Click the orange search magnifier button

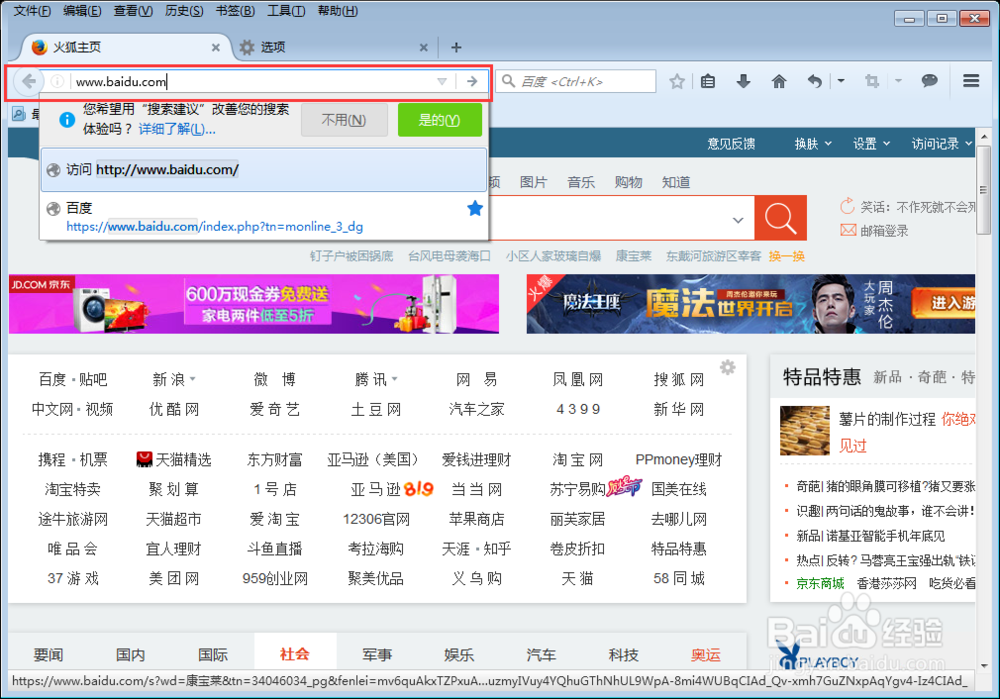781,218
